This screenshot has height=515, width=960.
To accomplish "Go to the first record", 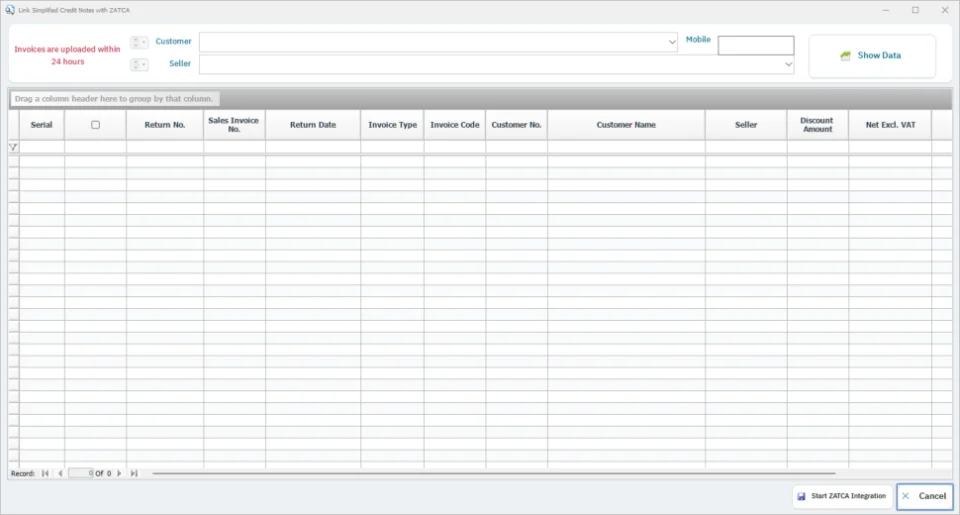I will point(45,473).
